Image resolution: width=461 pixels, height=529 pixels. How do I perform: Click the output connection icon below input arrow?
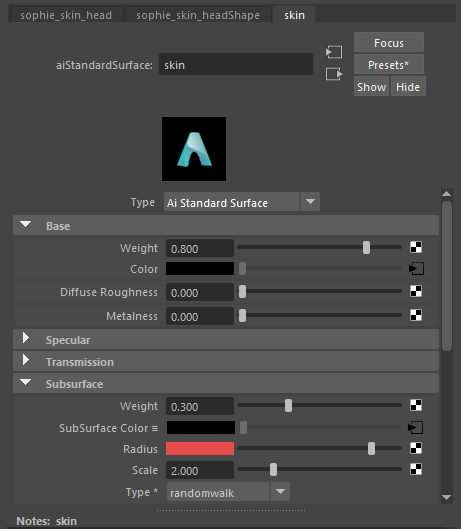click(x=334, y=74)
